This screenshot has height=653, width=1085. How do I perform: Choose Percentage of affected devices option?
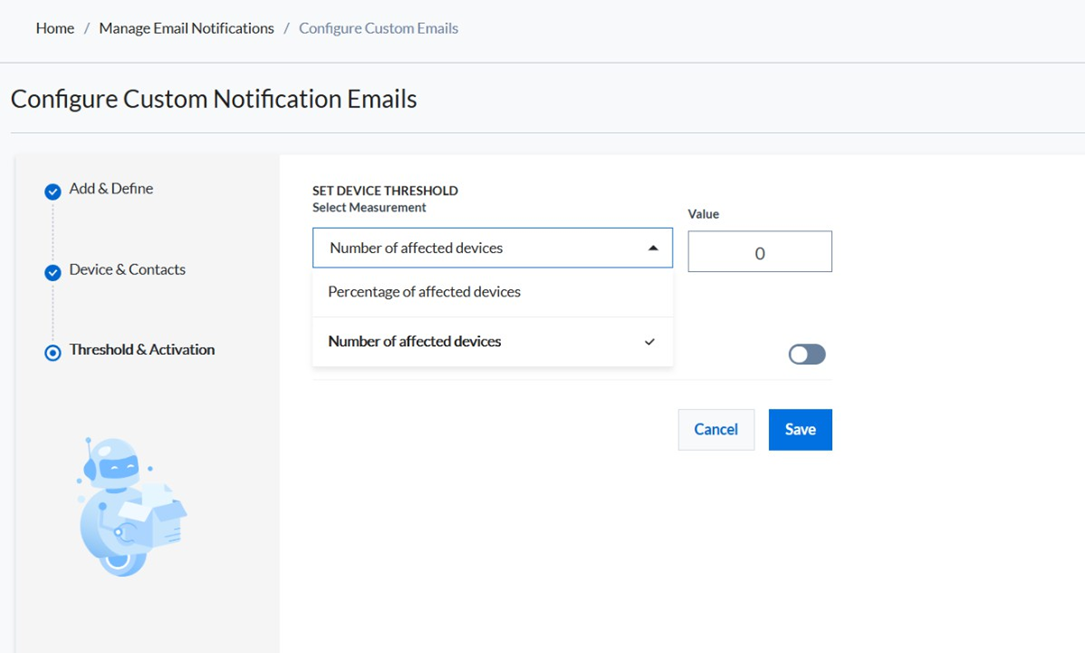coord(424,292)
